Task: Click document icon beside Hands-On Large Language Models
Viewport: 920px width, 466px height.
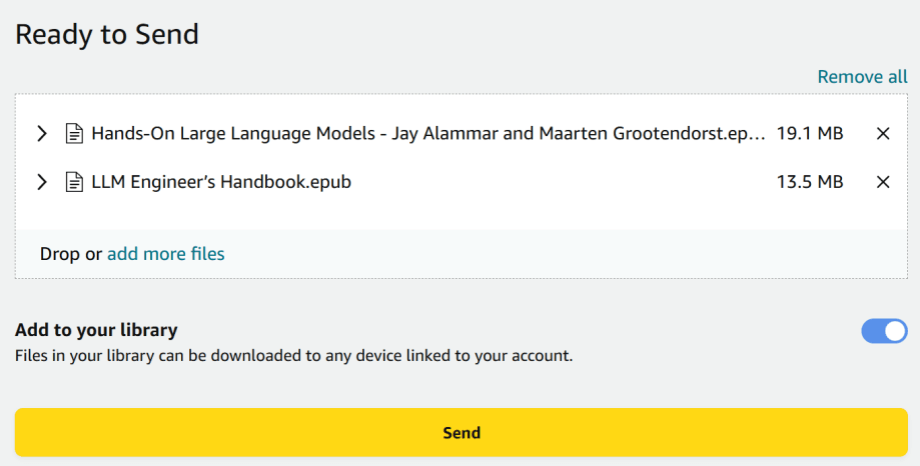Action: click(74, 134)
